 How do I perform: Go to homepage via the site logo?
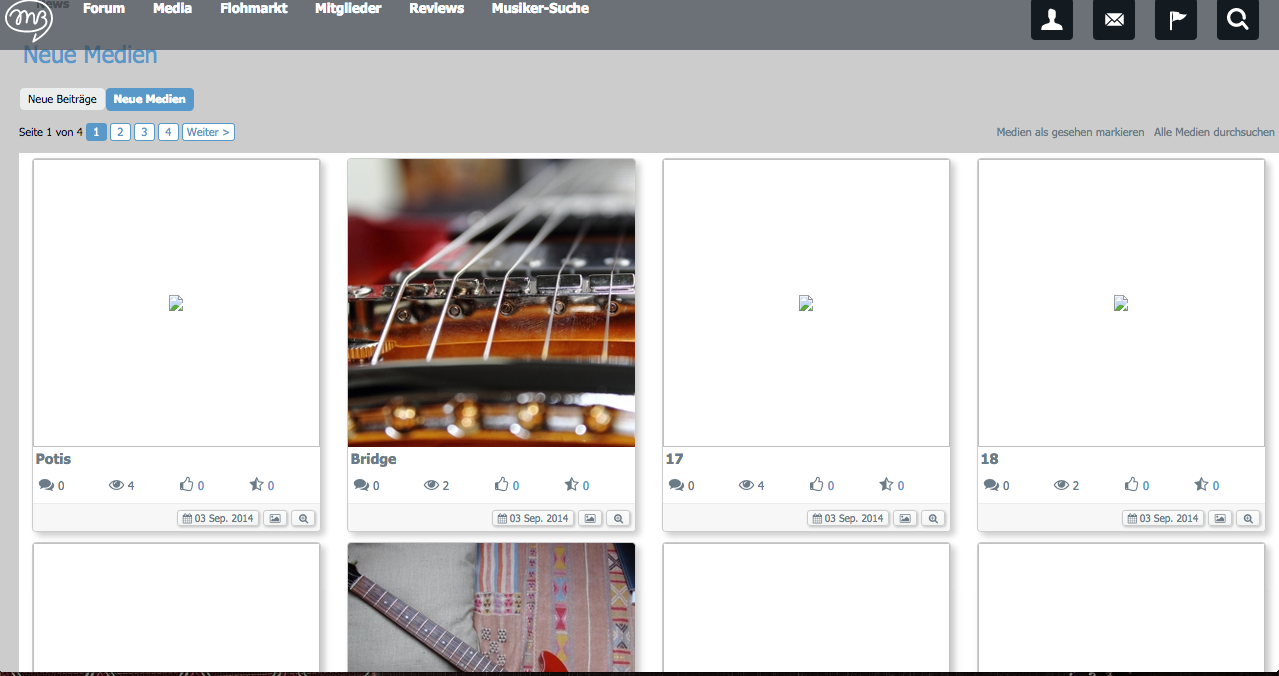(x=28, y=20)
